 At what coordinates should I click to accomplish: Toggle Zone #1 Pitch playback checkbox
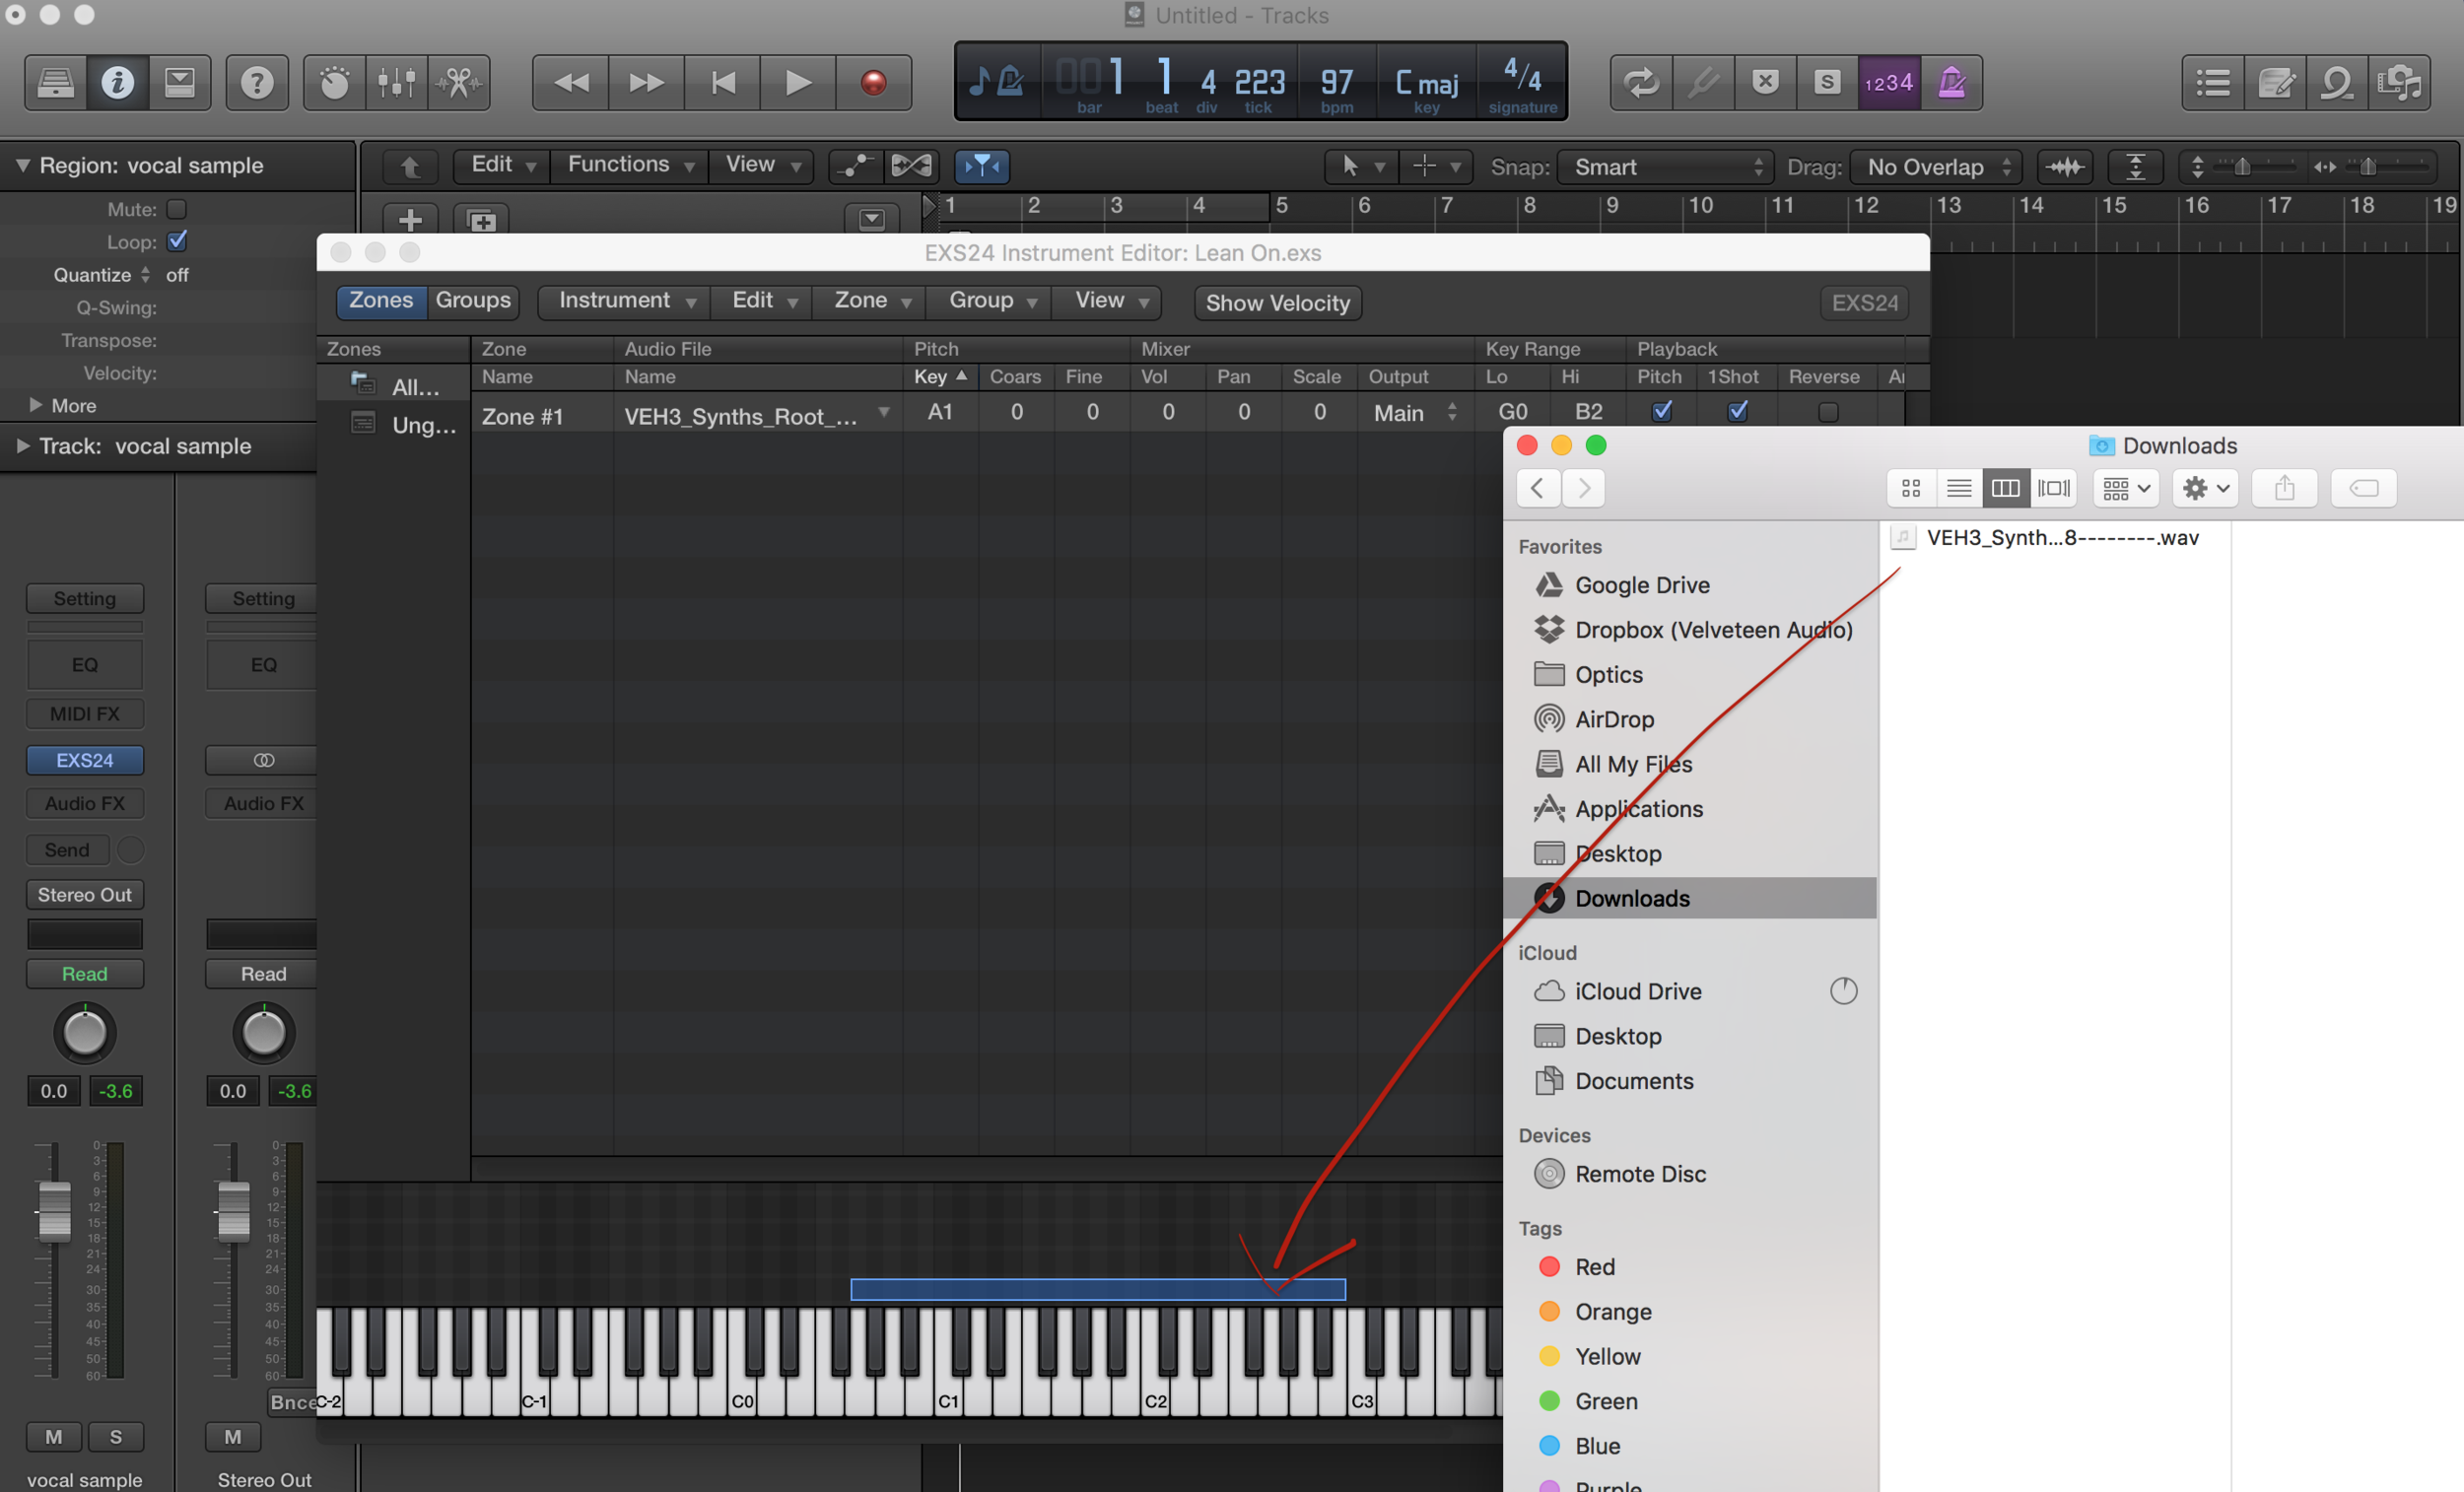[x=1662, y=411]
